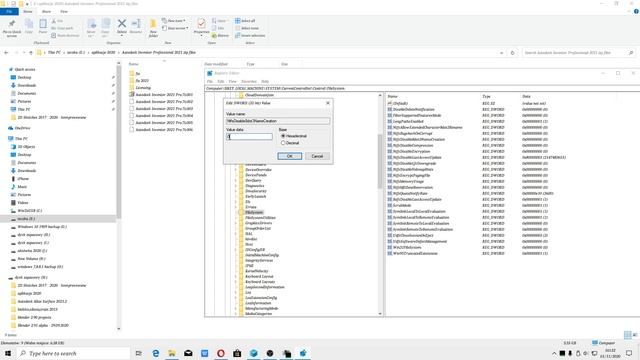
Task: Open Registry Editor's Help menu
Action: point(265,81)
